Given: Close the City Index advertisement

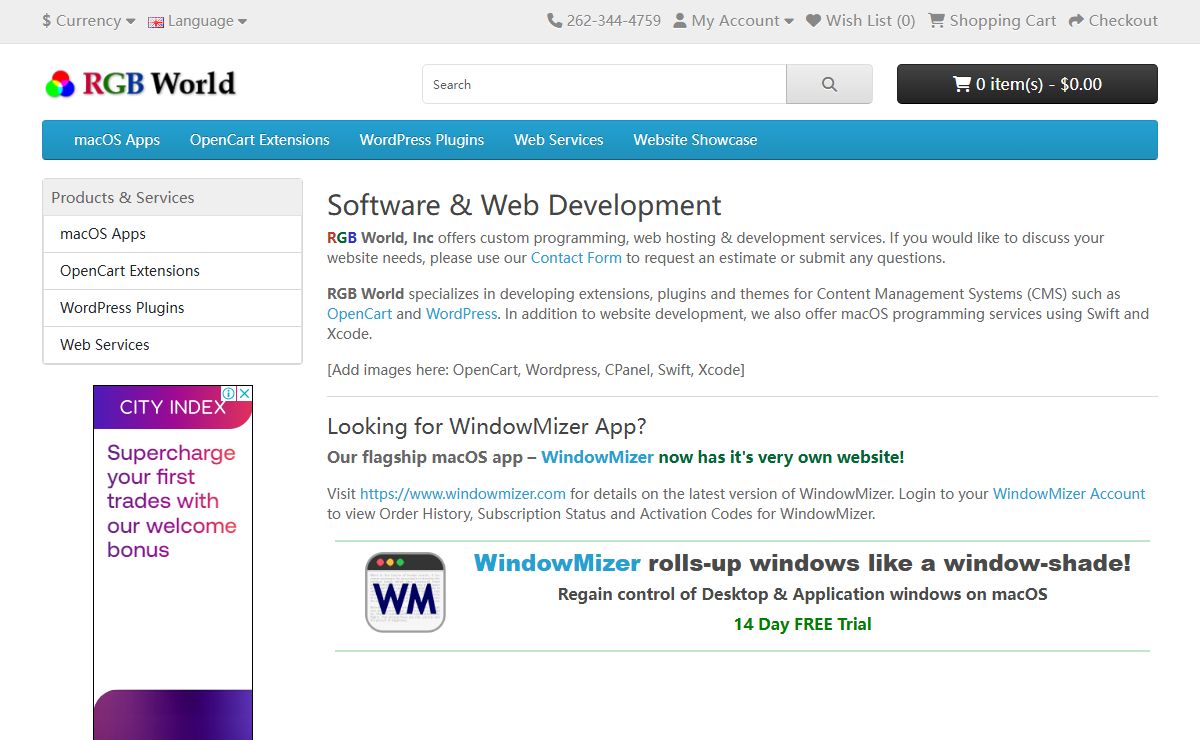Looking at the screenshot, I should coord(245,394).
